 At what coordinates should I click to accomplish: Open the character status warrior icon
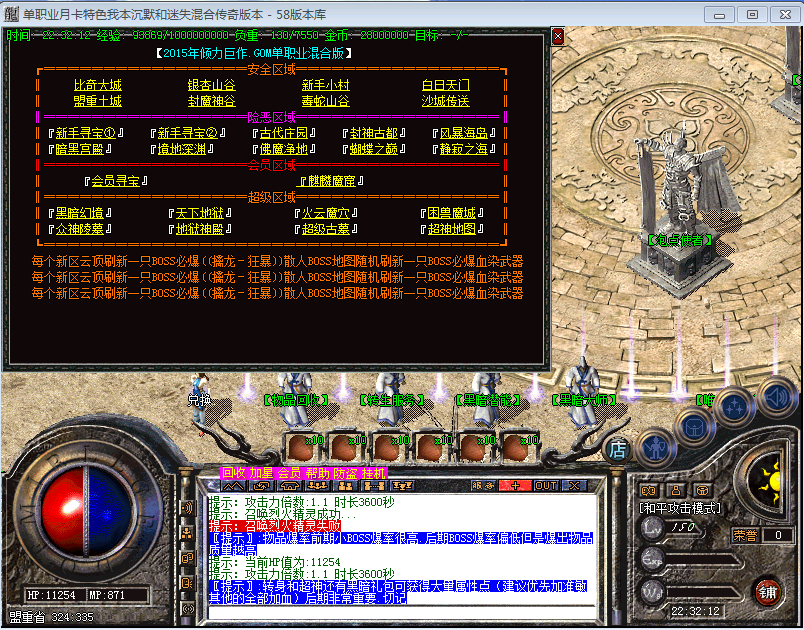pos(654,448)
